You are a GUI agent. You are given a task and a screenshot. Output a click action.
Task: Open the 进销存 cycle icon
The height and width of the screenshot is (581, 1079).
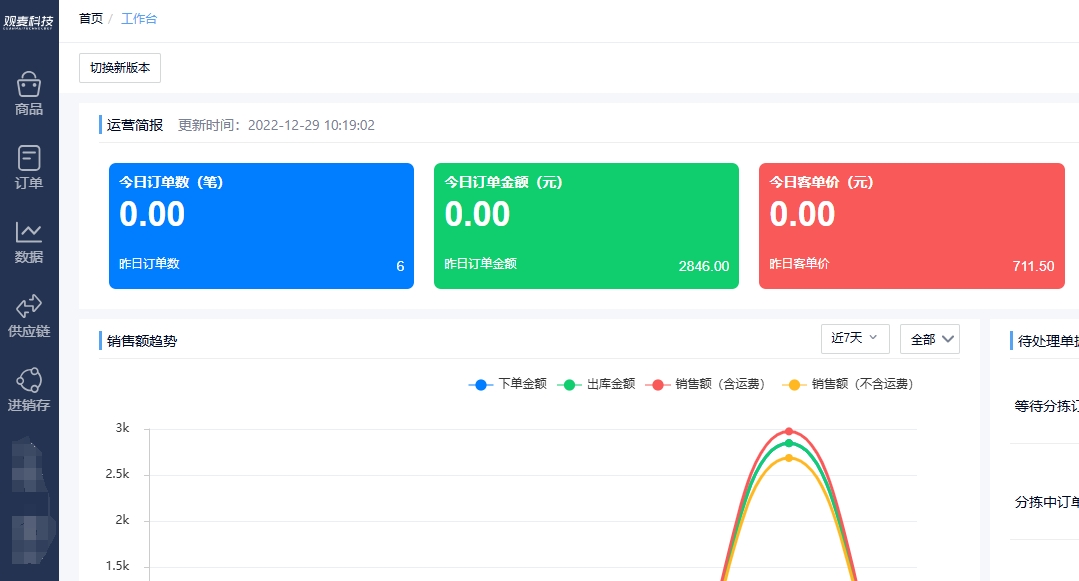[x=29, y=380]
